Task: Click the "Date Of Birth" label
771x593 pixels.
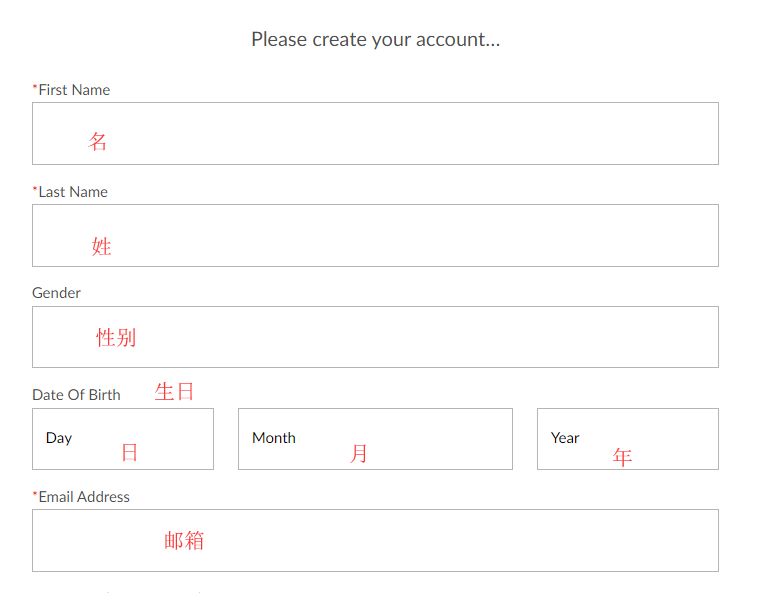Action: click(x=76, y=395)
